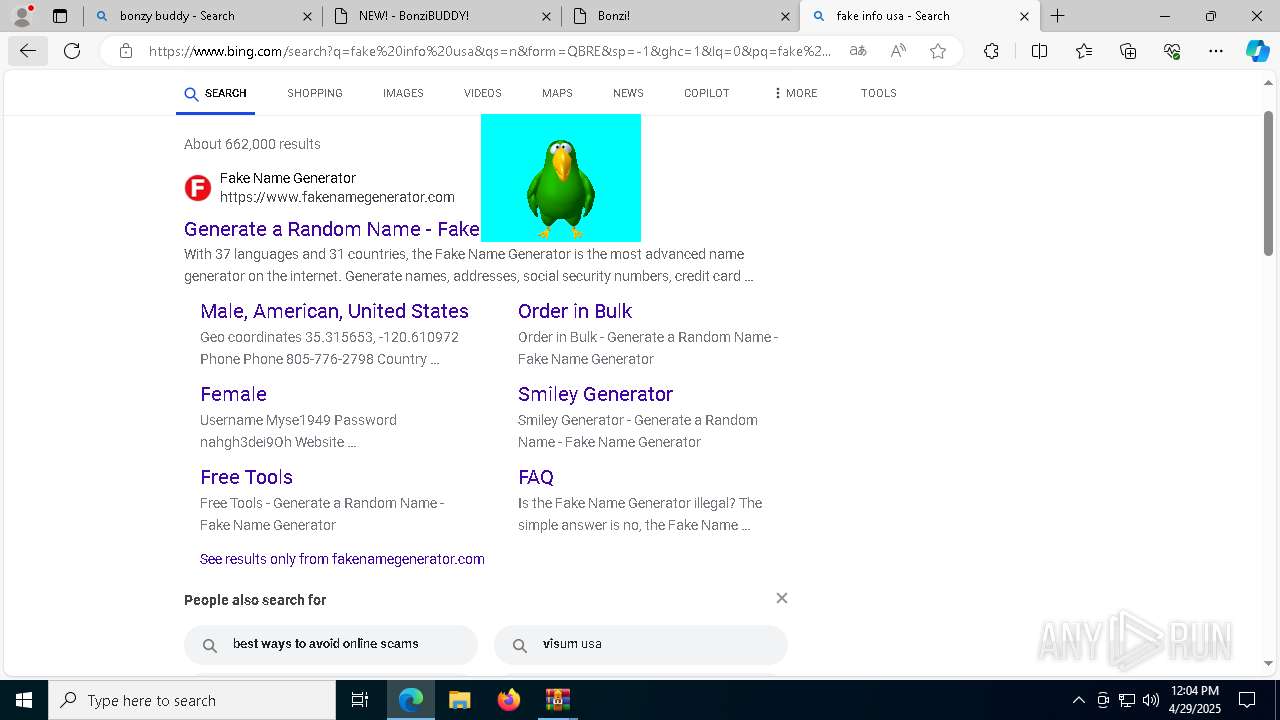Open WinRAR from the taskbar
The height and width of the screenshot is (720, 1280).
pos(557,700)
